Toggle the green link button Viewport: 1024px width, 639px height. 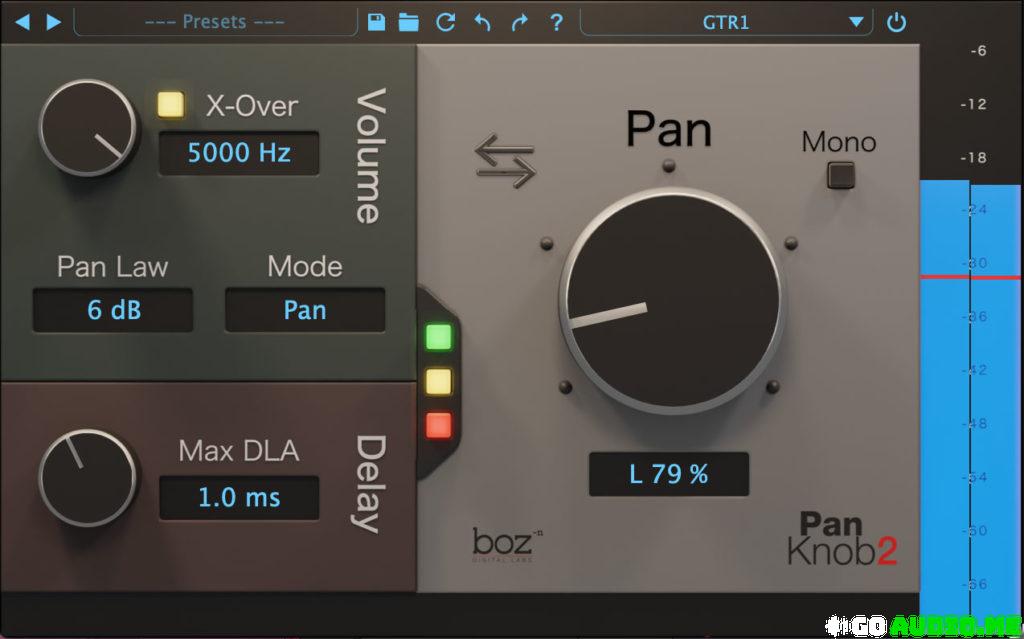pos(439,337)
